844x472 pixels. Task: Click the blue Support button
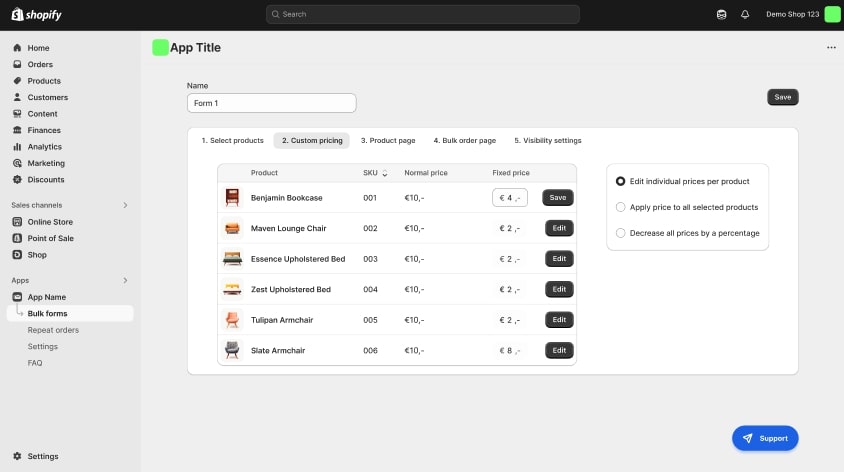coord(765,438)
